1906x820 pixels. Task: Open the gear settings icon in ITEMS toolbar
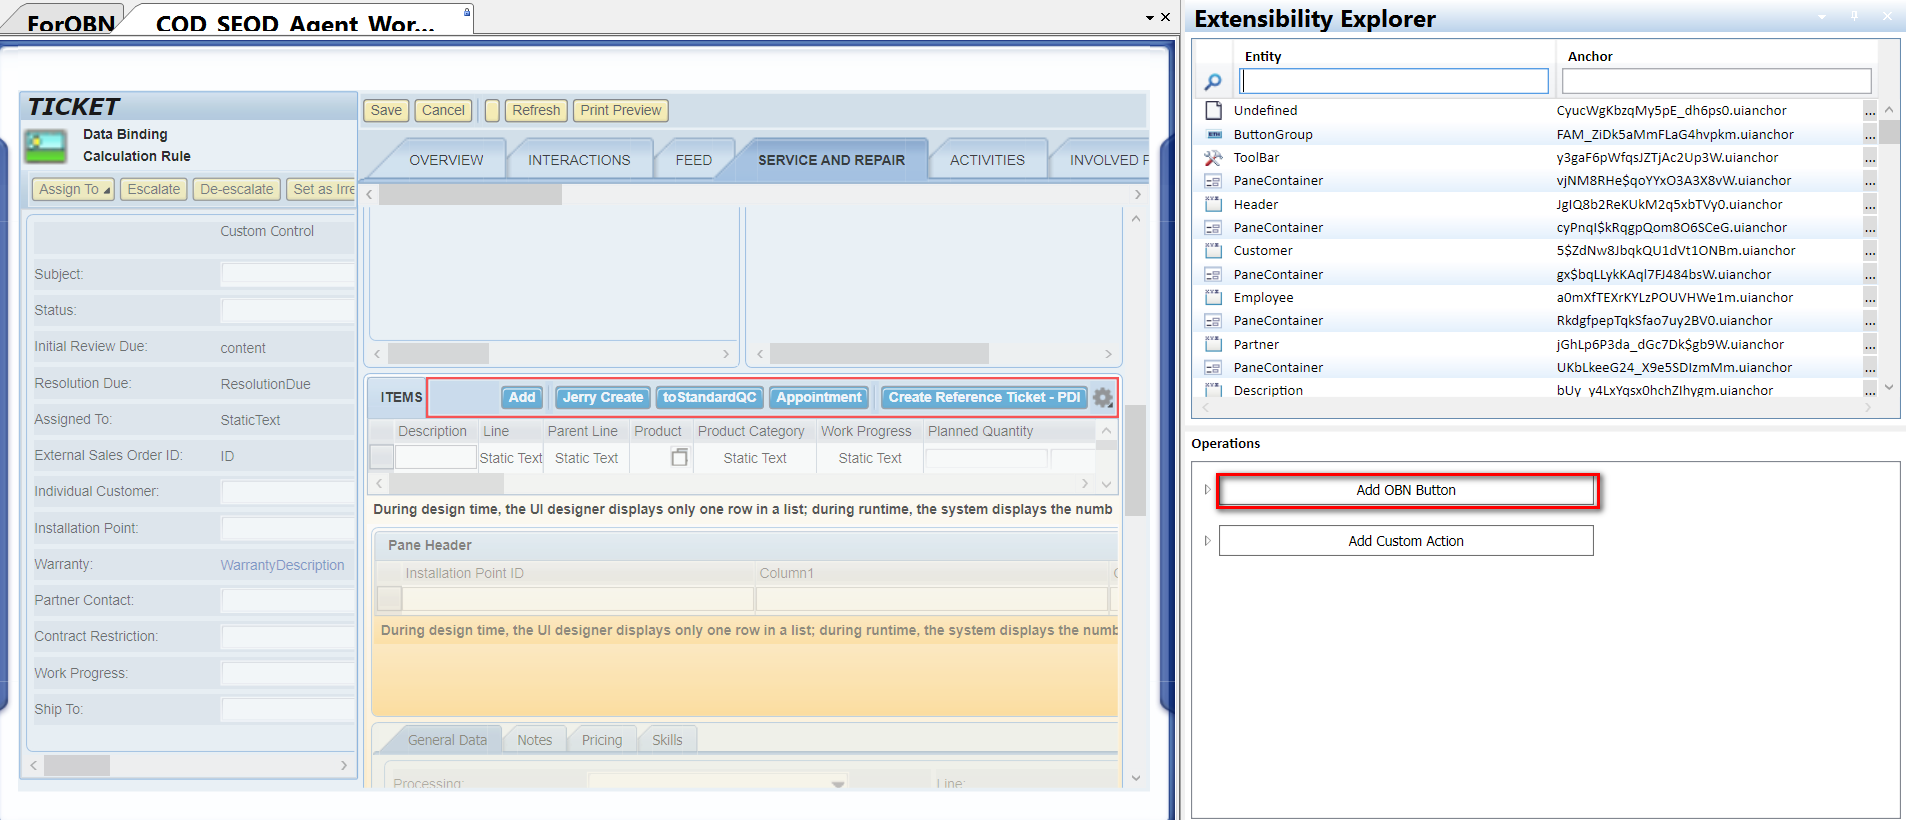pos(1102,398)
